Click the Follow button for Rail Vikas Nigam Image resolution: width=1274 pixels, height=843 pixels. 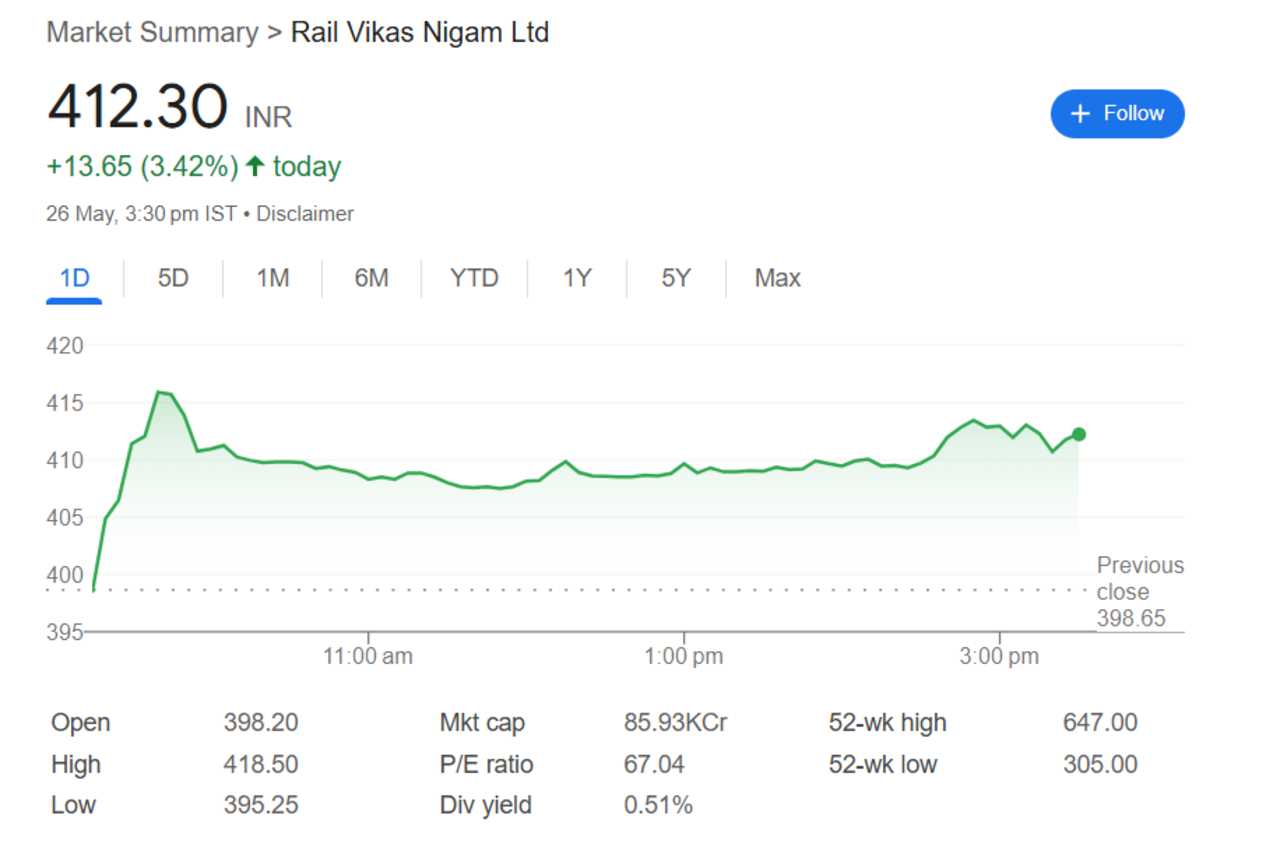click(1117, 114)
